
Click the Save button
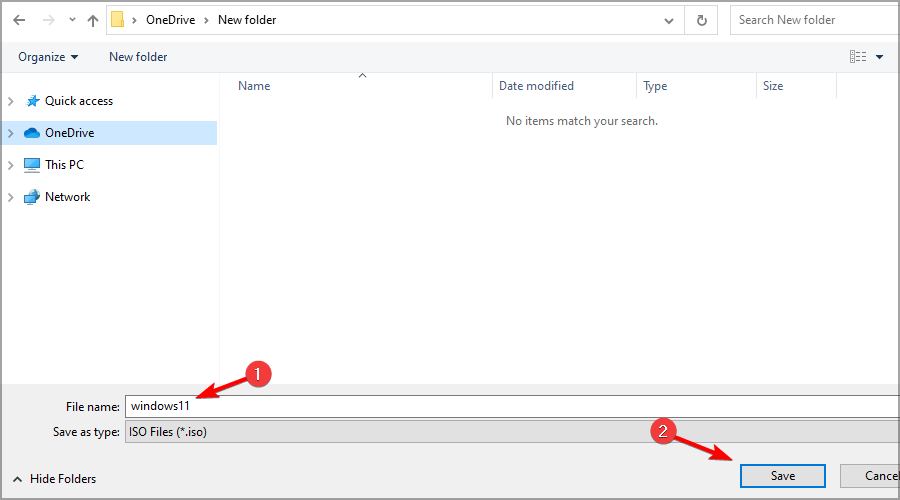click(782, 476)
